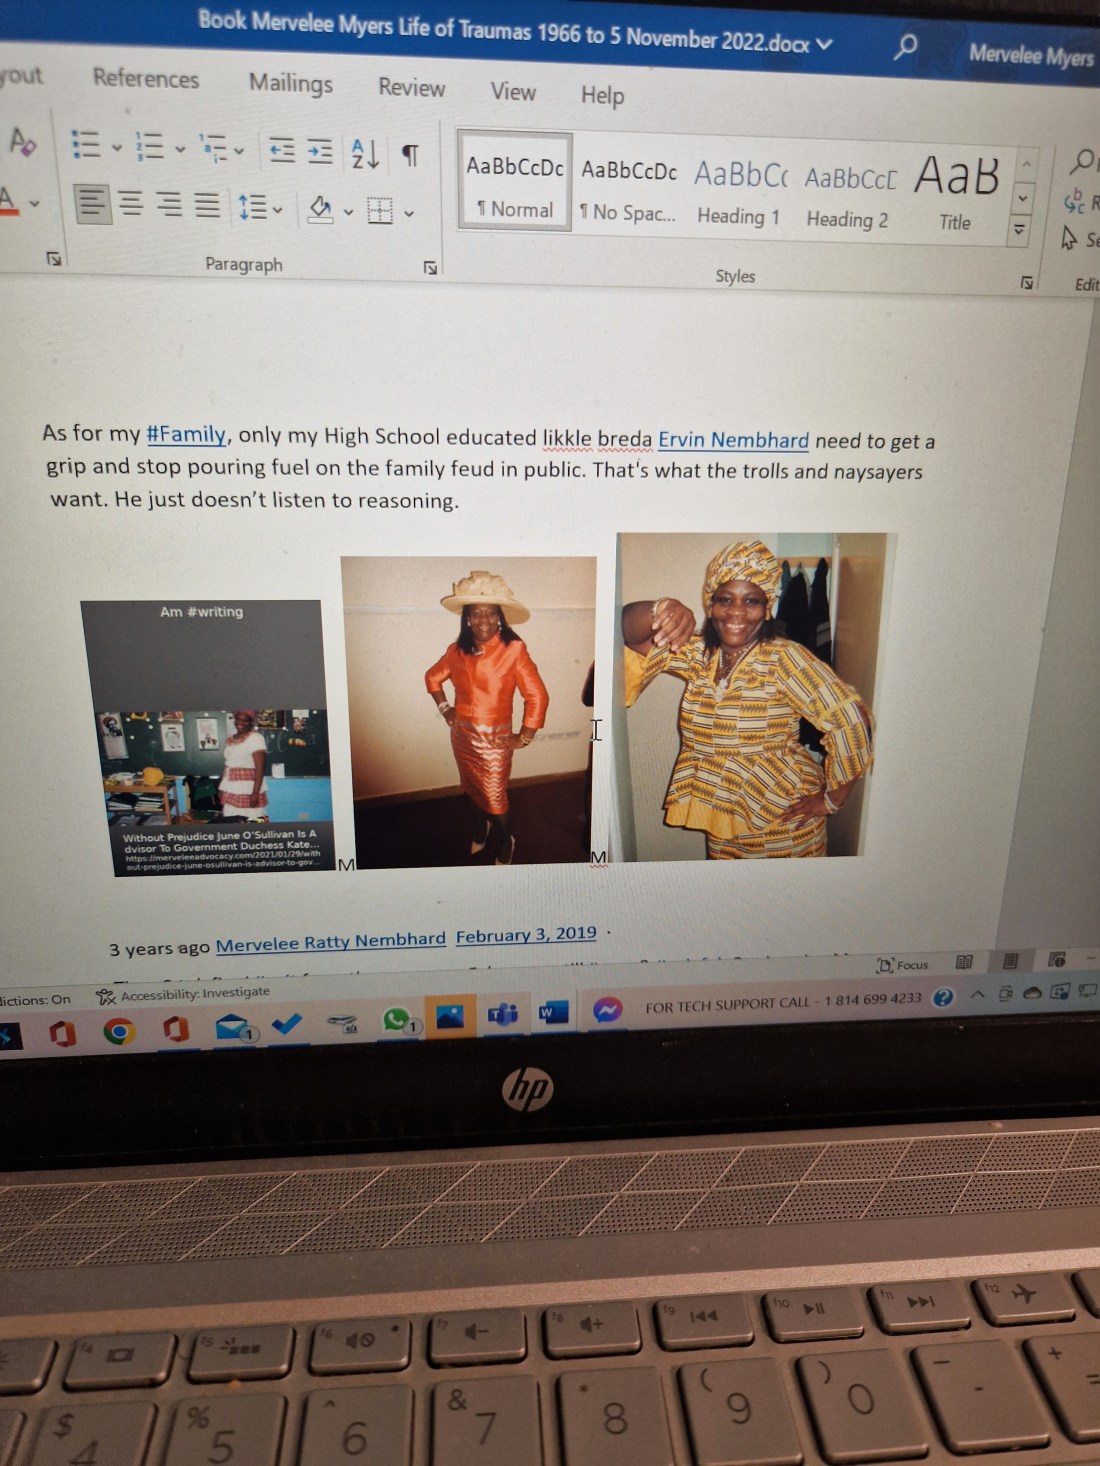The width and height of the screenshot is (1100, 1466).
Task: Open the shading fill color bucket
Action: [x=320, y=209]
